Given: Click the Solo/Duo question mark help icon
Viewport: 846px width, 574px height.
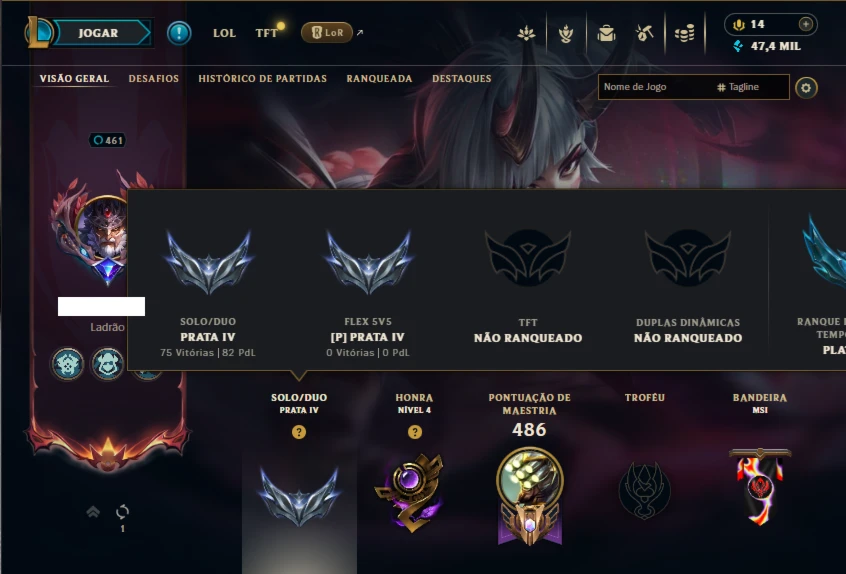Looking at the screenshot, I should (x=299, y=432).
